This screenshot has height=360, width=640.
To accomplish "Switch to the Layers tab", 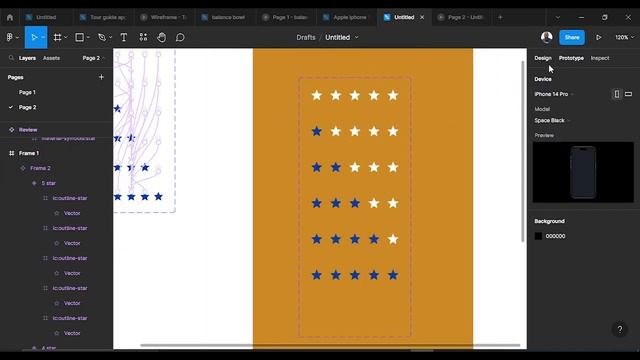I will 27,58.
